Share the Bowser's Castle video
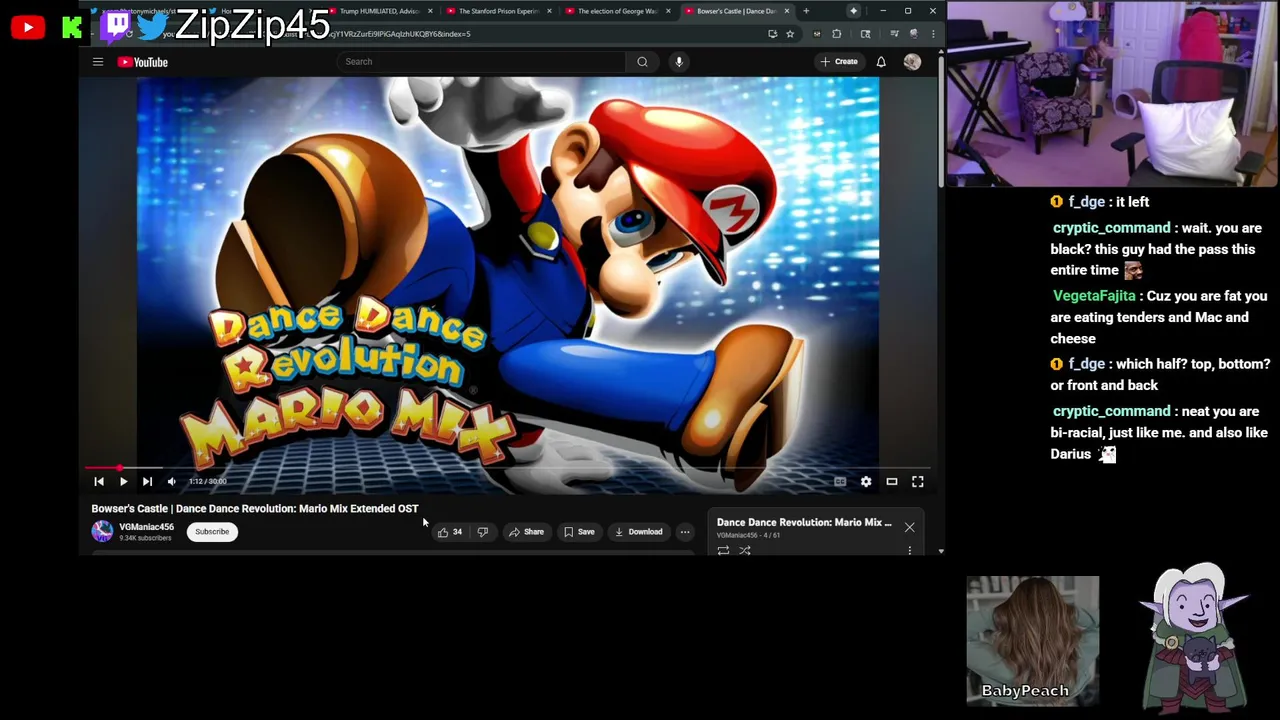Viewport: 1280px width, 720px height. click(x=526, y=532)
